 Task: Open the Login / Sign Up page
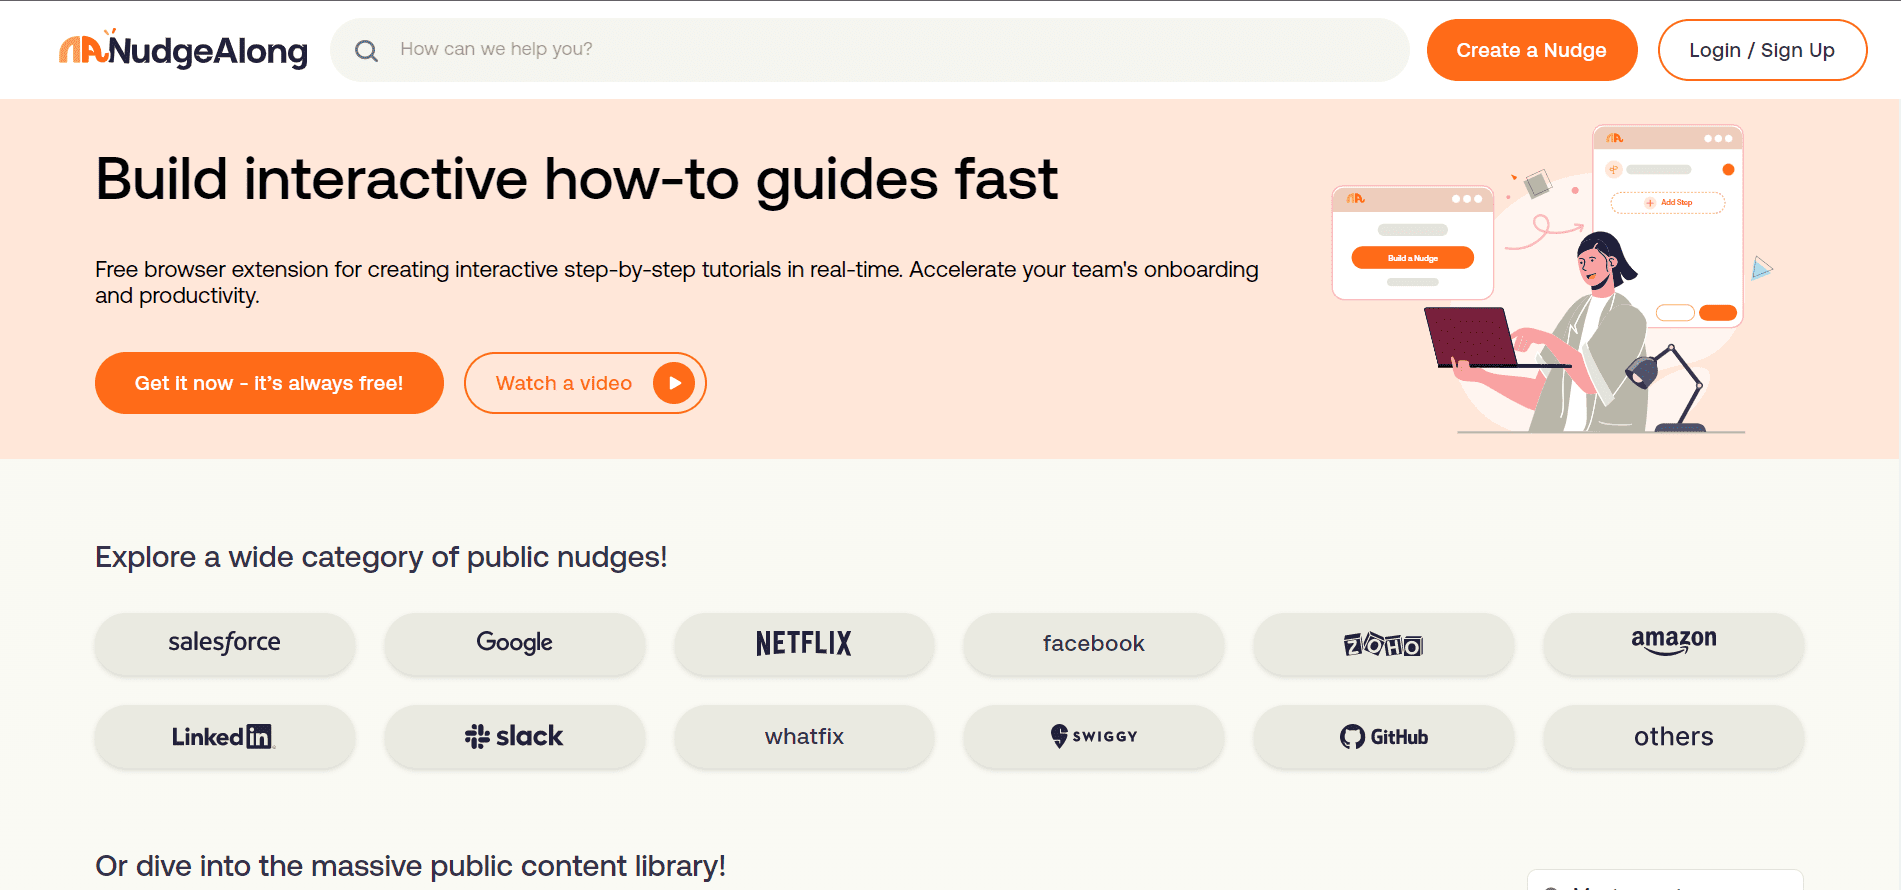[1762, 50]
